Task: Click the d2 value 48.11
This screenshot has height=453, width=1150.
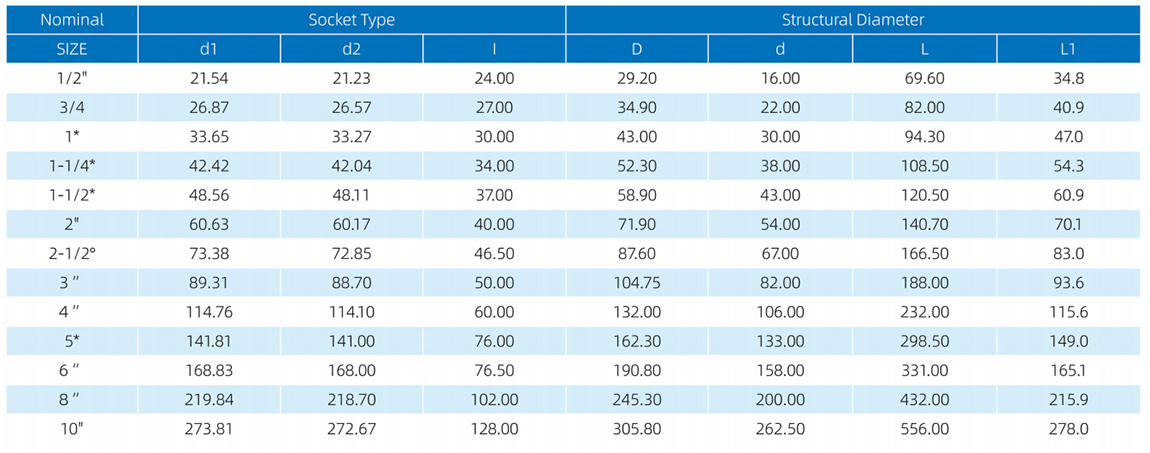Action: click(351, 195)
